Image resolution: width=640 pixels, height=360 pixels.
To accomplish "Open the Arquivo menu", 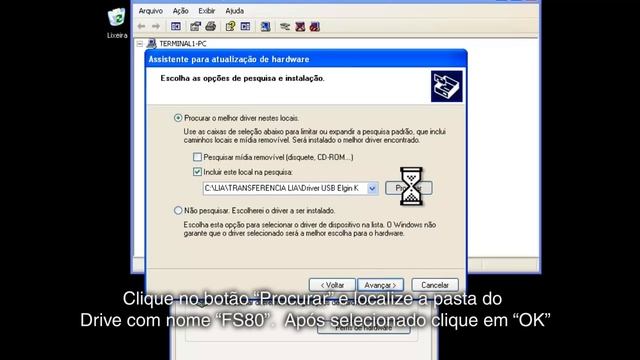I will [150, 11].
